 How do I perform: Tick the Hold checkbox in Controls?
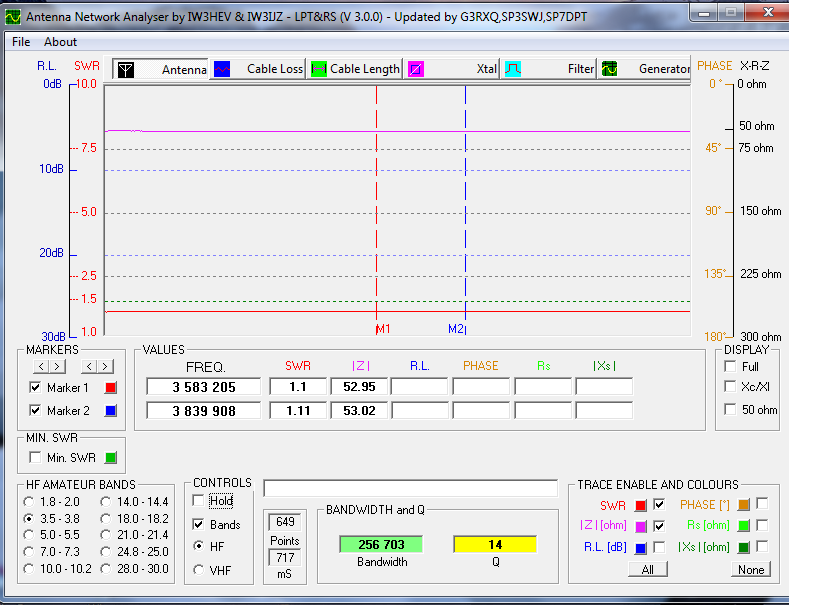pyautogui.click(x=199, y=501)
